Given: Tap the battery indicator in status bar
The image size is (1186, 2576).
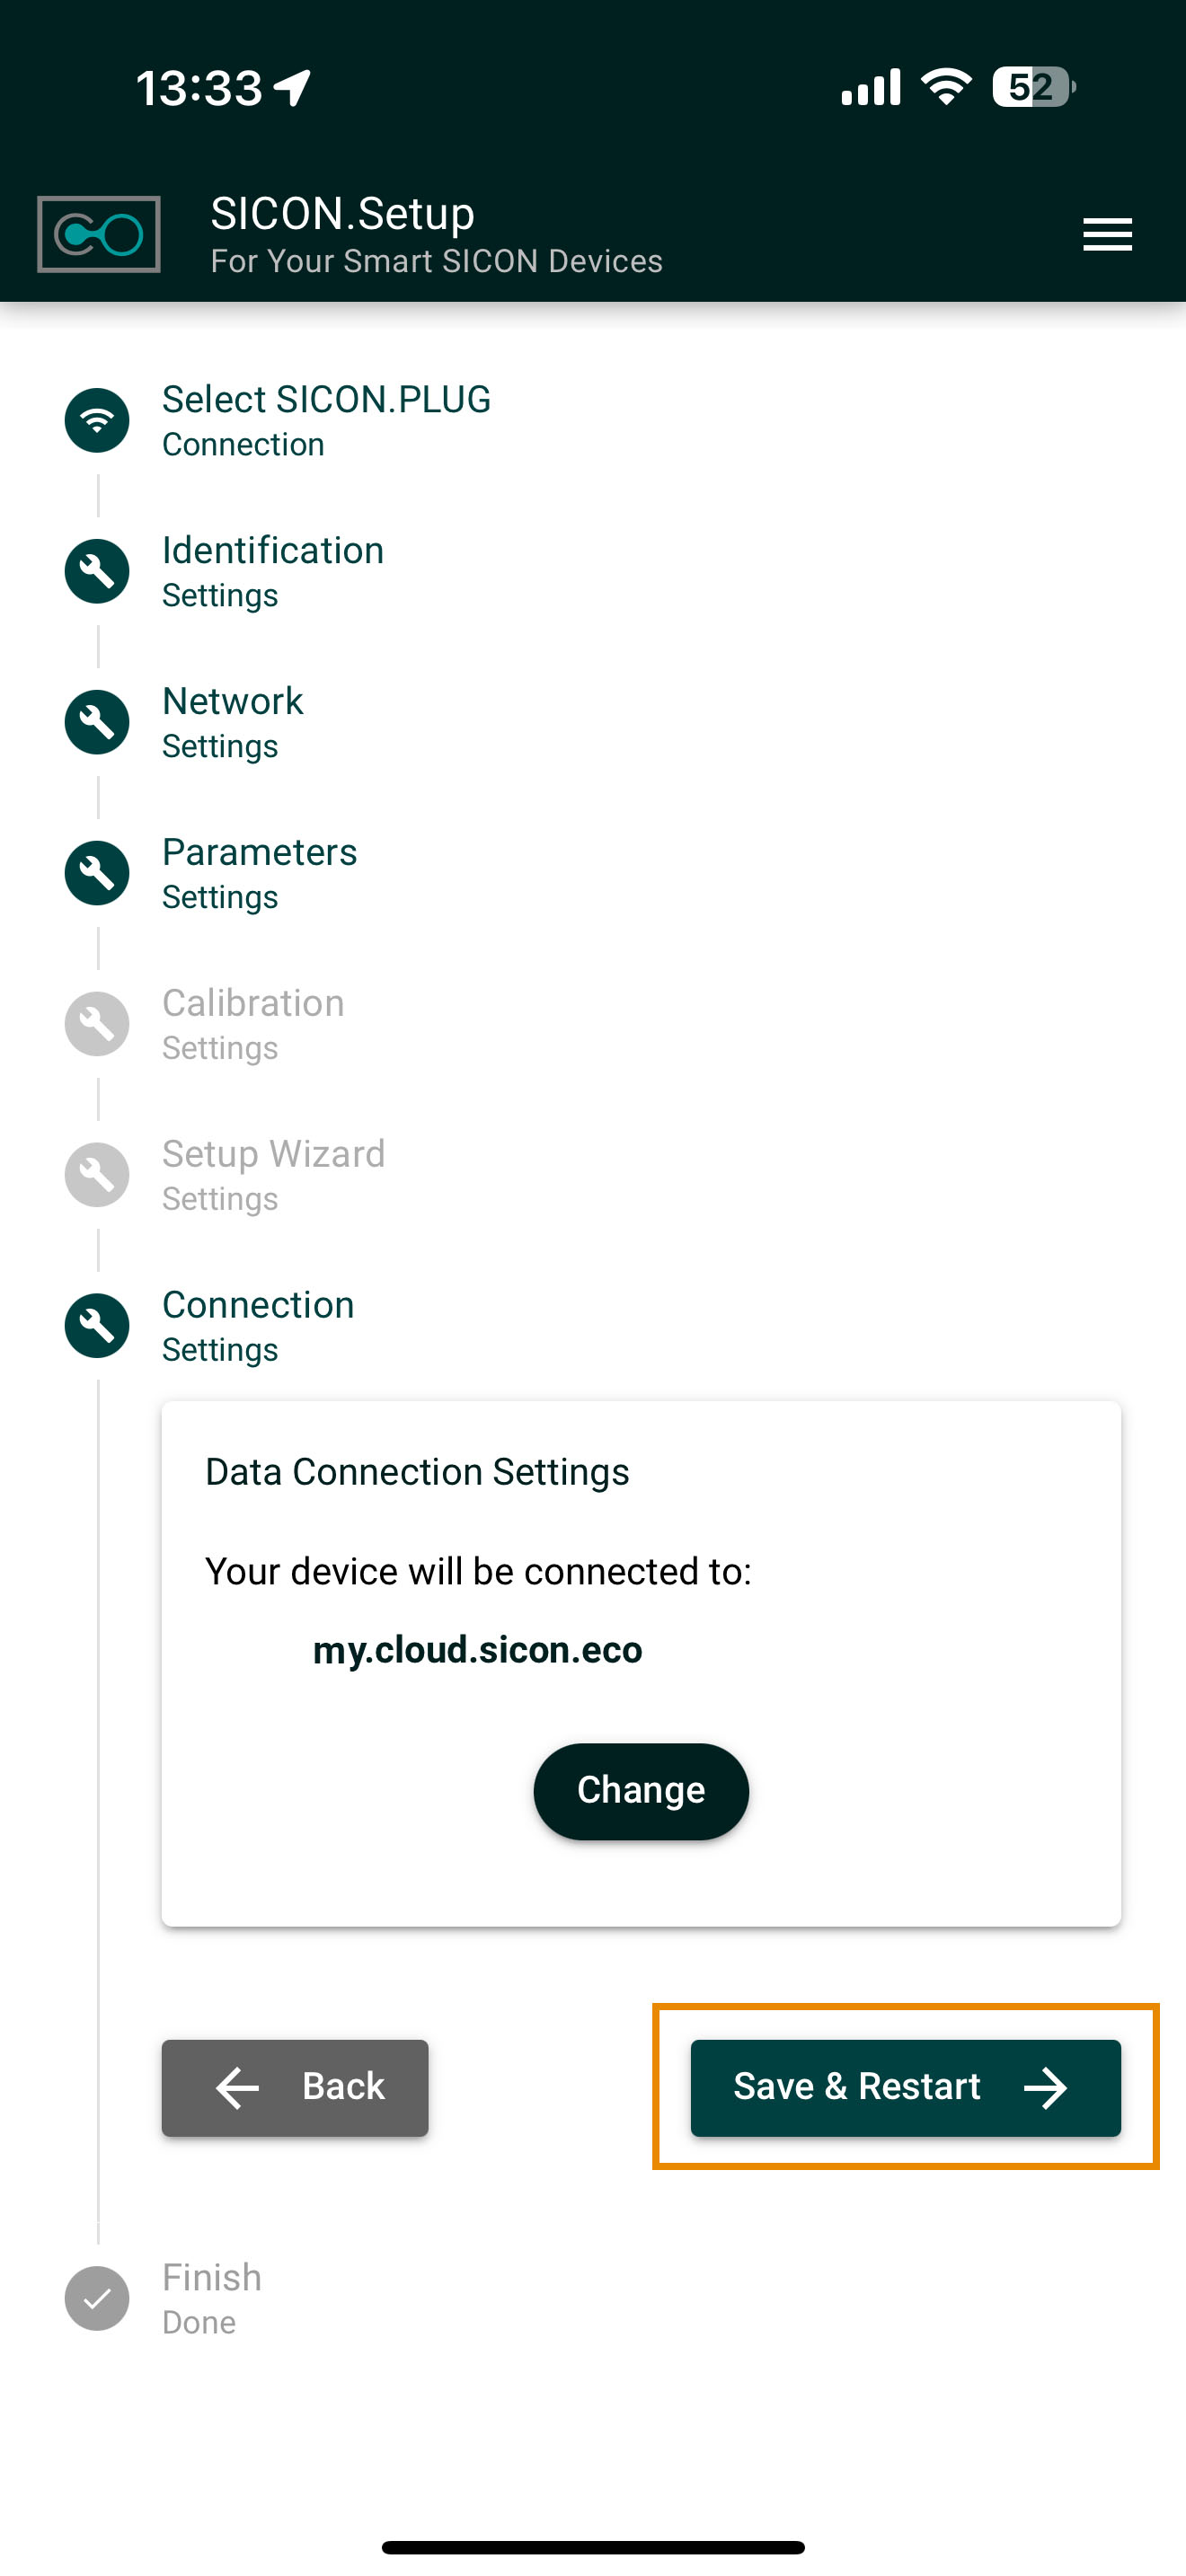Looking at the screenshot, I should click(1032, 87).
